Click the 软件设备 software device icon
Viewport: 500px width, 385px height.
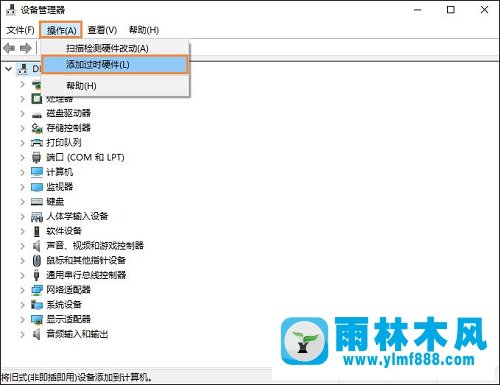pyautogui.click(x=37, y=231)
